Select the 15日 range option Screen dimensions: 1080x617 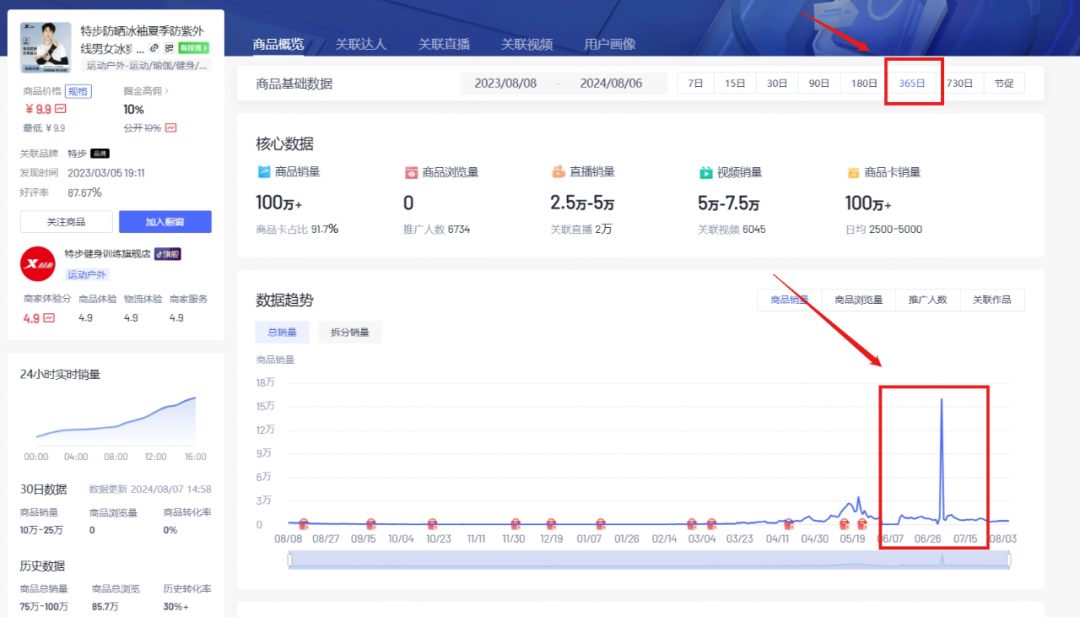(735, 83)
